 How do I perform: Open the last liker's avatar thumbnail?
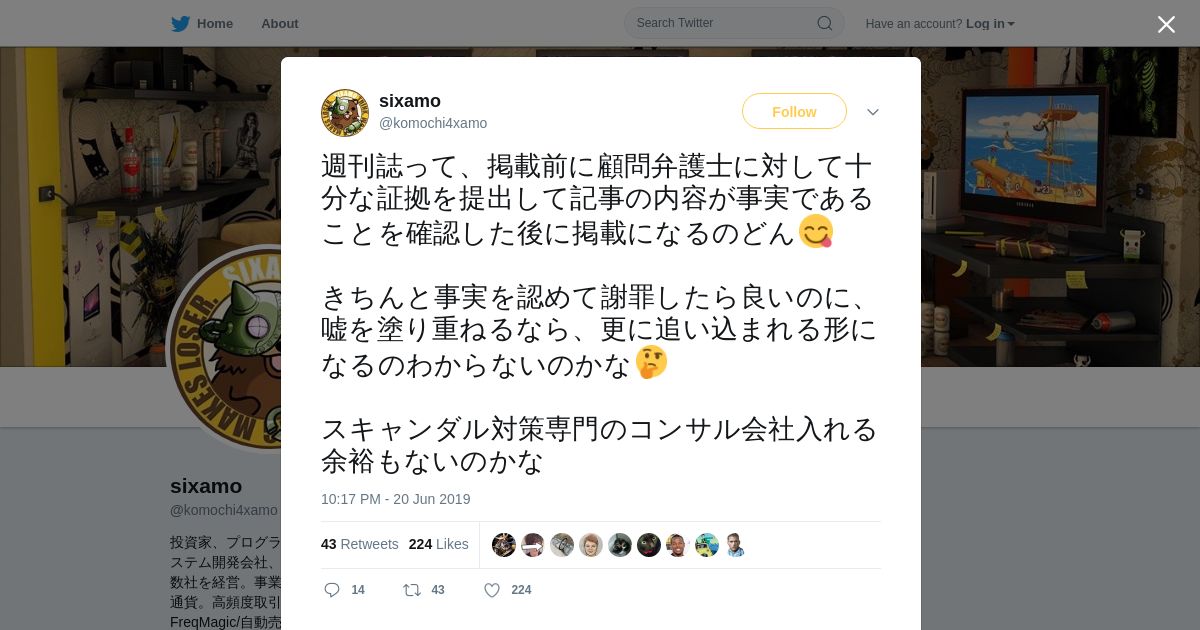coord(736,545)
